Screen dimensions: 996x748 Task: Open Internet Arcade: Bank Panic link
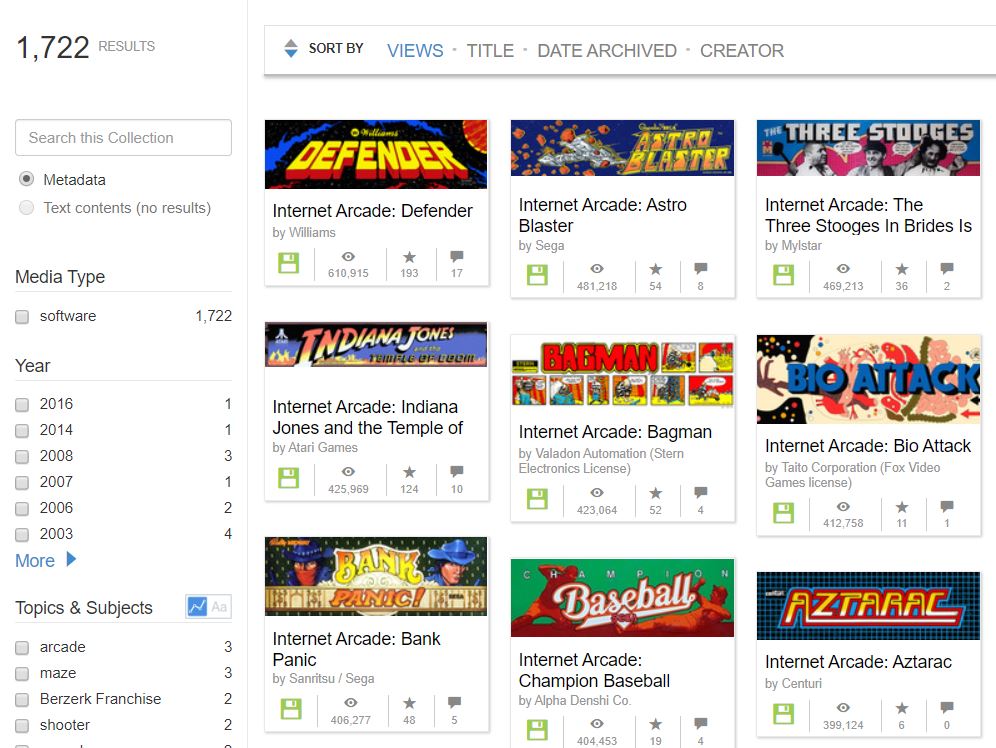(356, 649)
